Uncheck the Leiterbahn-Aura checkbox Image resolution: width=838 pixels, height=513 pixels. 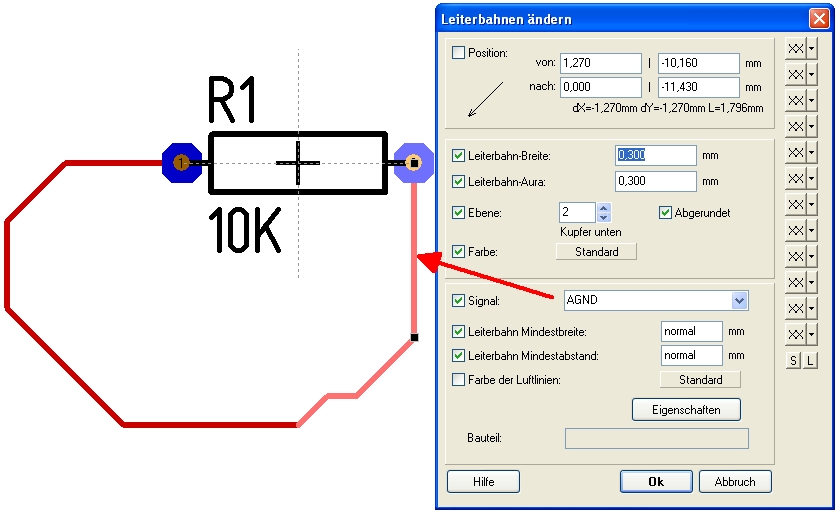coord(459,182)
